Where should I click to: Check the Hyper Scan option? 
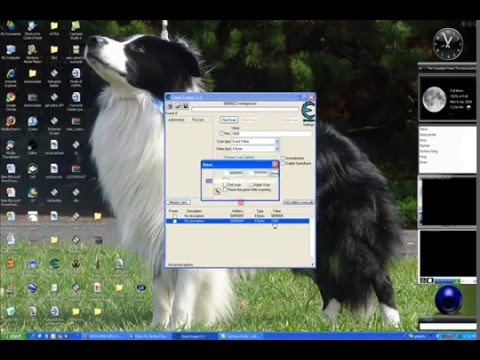tap(252, 185)
